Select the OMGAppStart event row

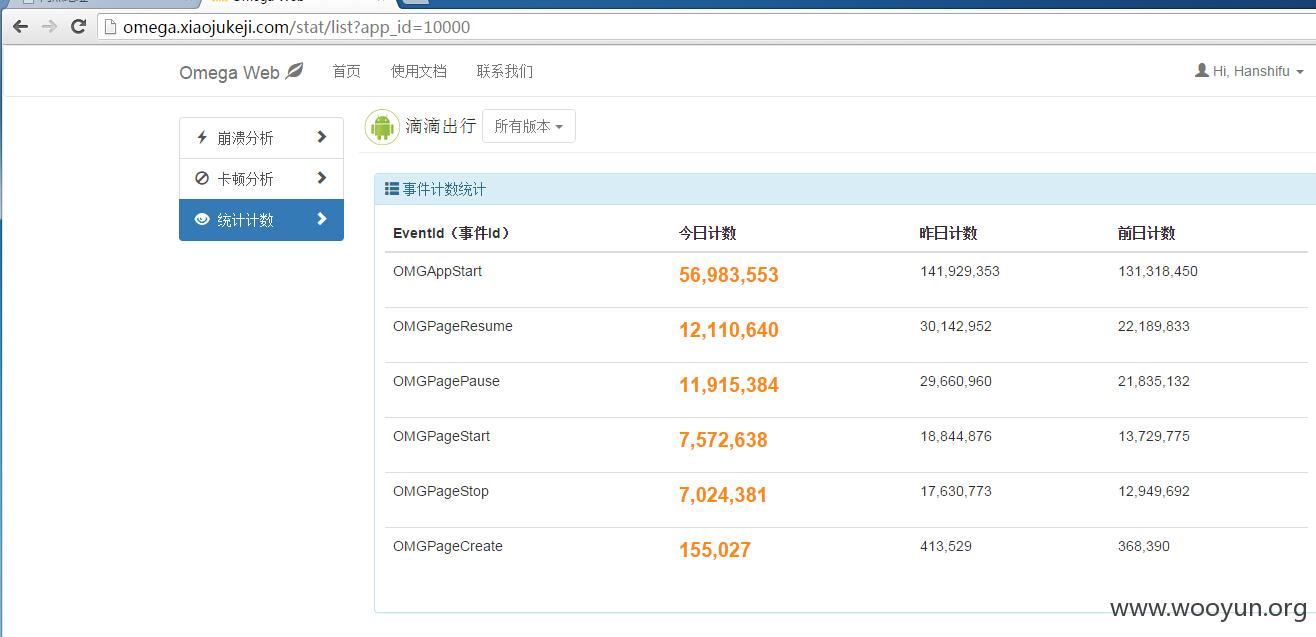(846, 280)
